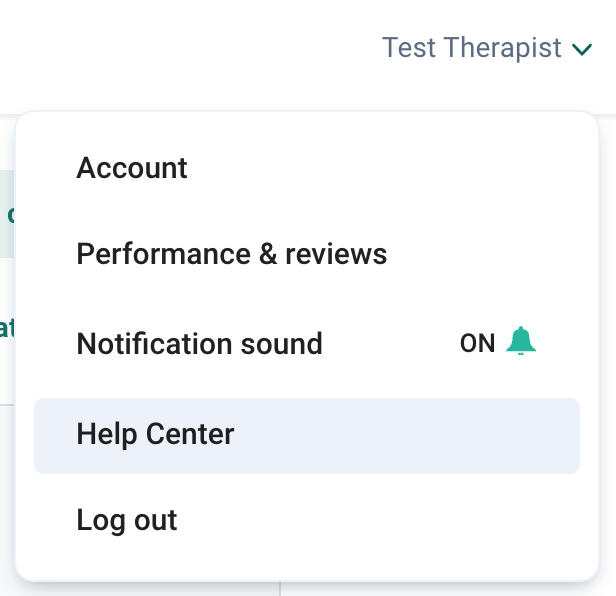Go to the Help Center link
The image size is (616, 596).
coord(156,434)
